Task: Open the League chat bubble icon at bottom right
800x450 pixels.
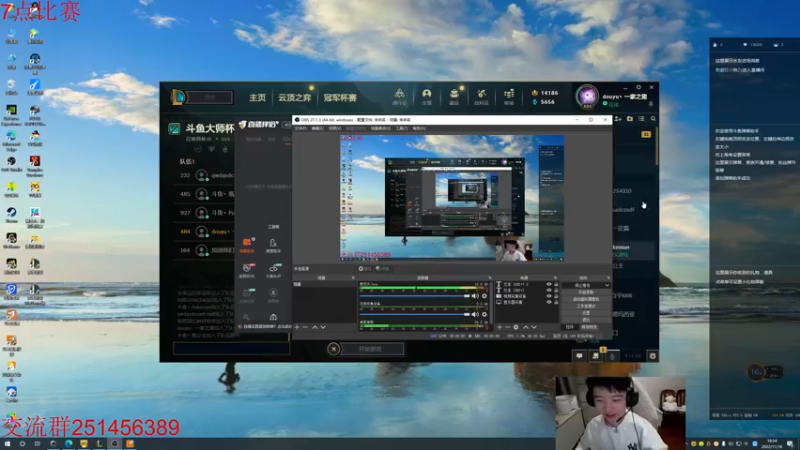Action: pos(579,356)
